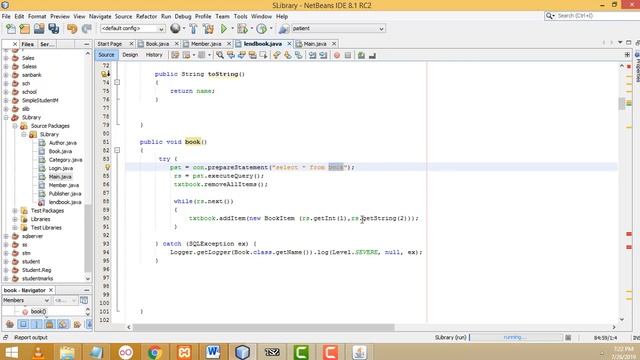Image resolution: width=640 pixels, height=360 pixels.
Task: Collapse the SLibrary project node
Action: (x=6, y=117)
